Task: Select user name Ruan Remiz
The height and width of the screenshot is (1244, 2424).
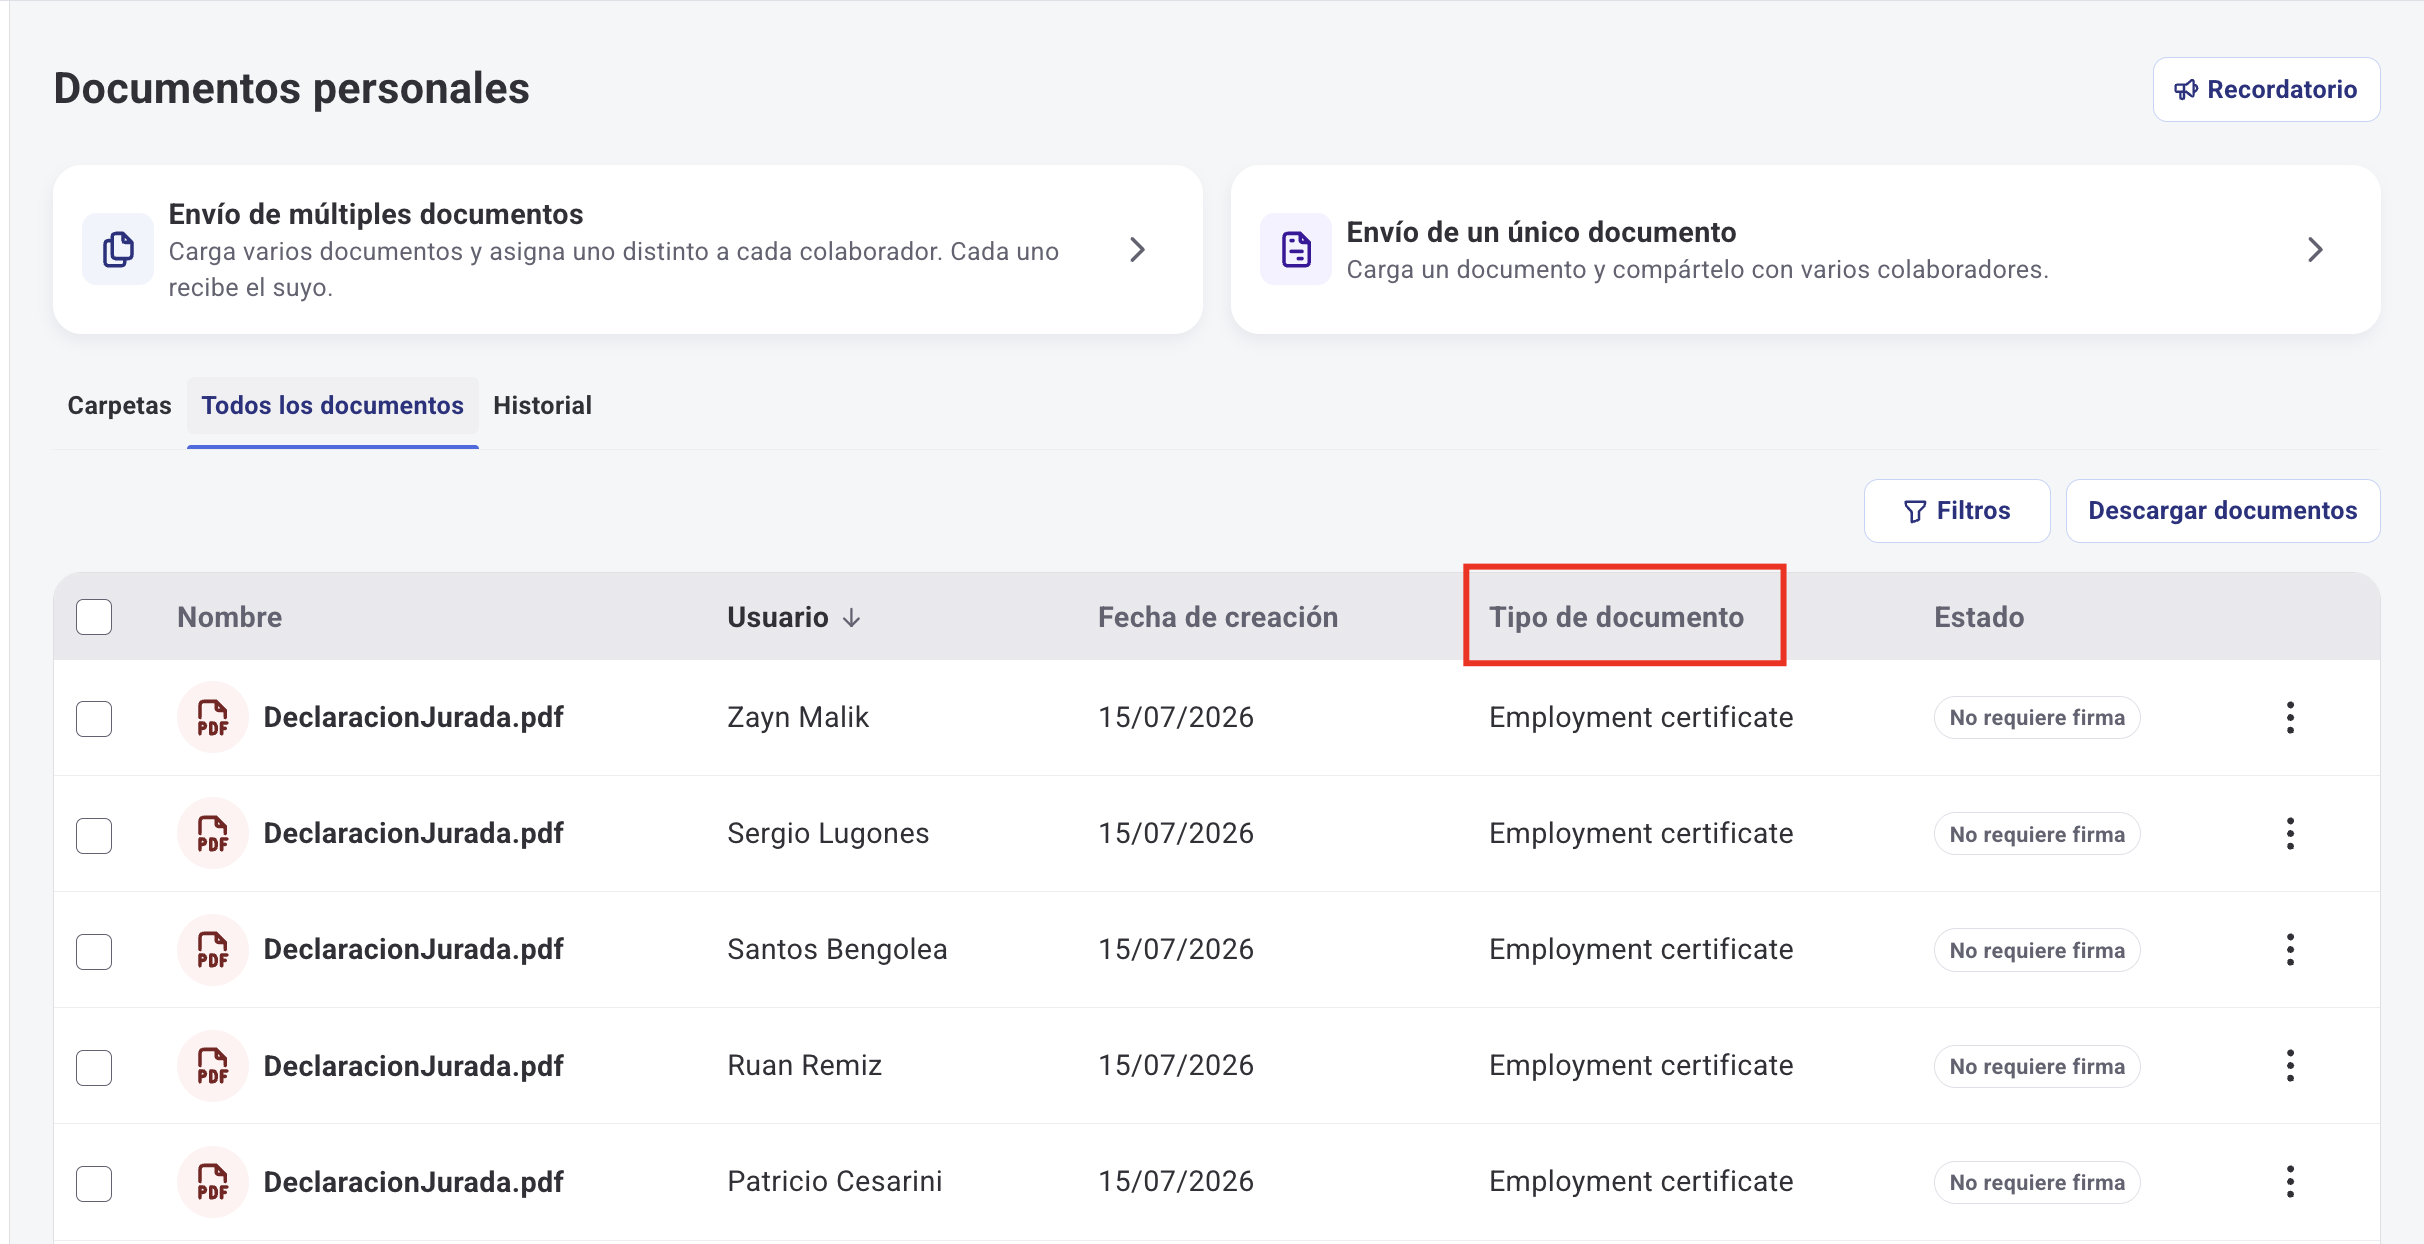Action: tap(805, 1066)
